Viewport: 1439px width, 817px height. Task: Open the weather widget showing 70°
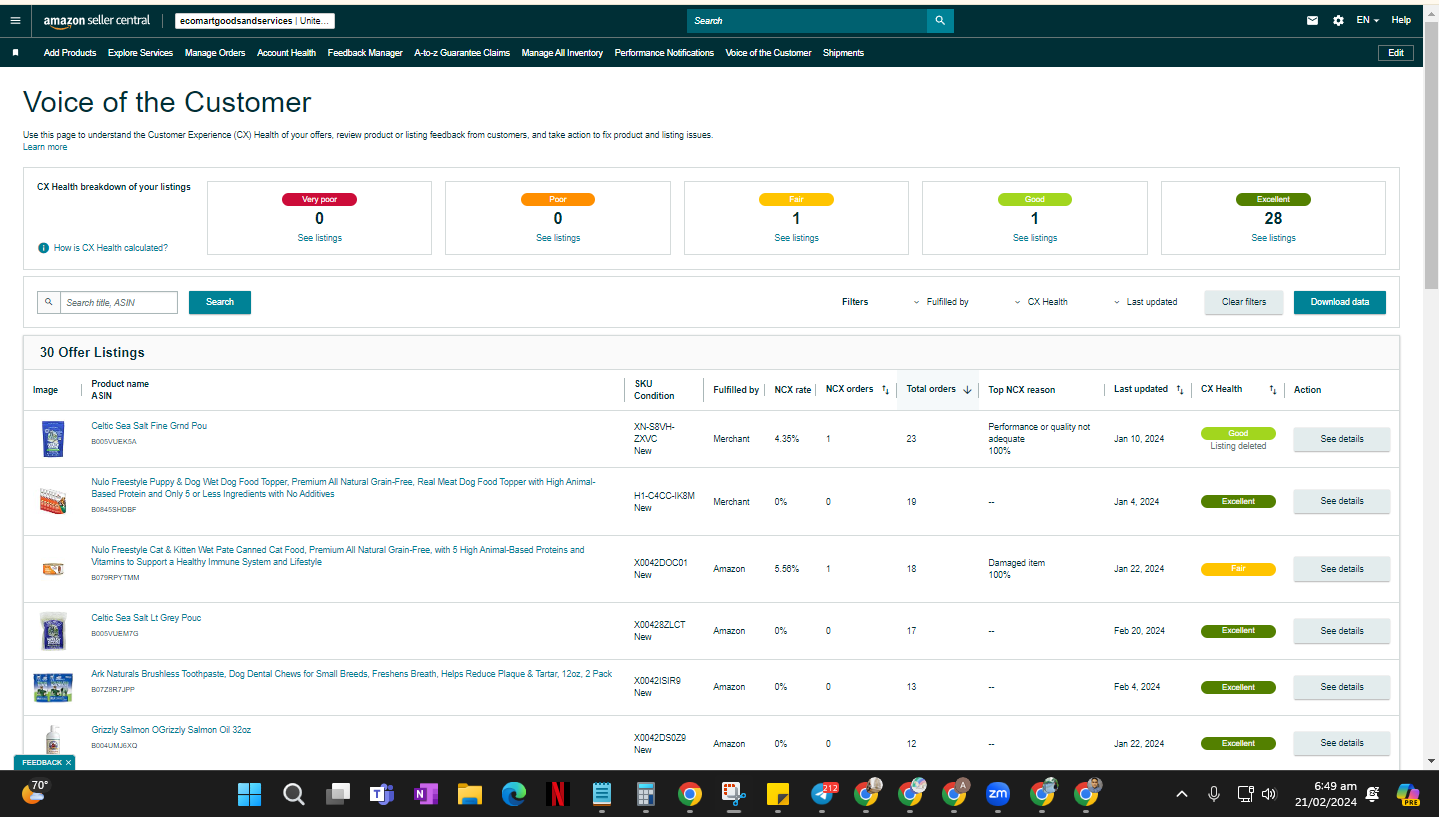coord(35,793)
